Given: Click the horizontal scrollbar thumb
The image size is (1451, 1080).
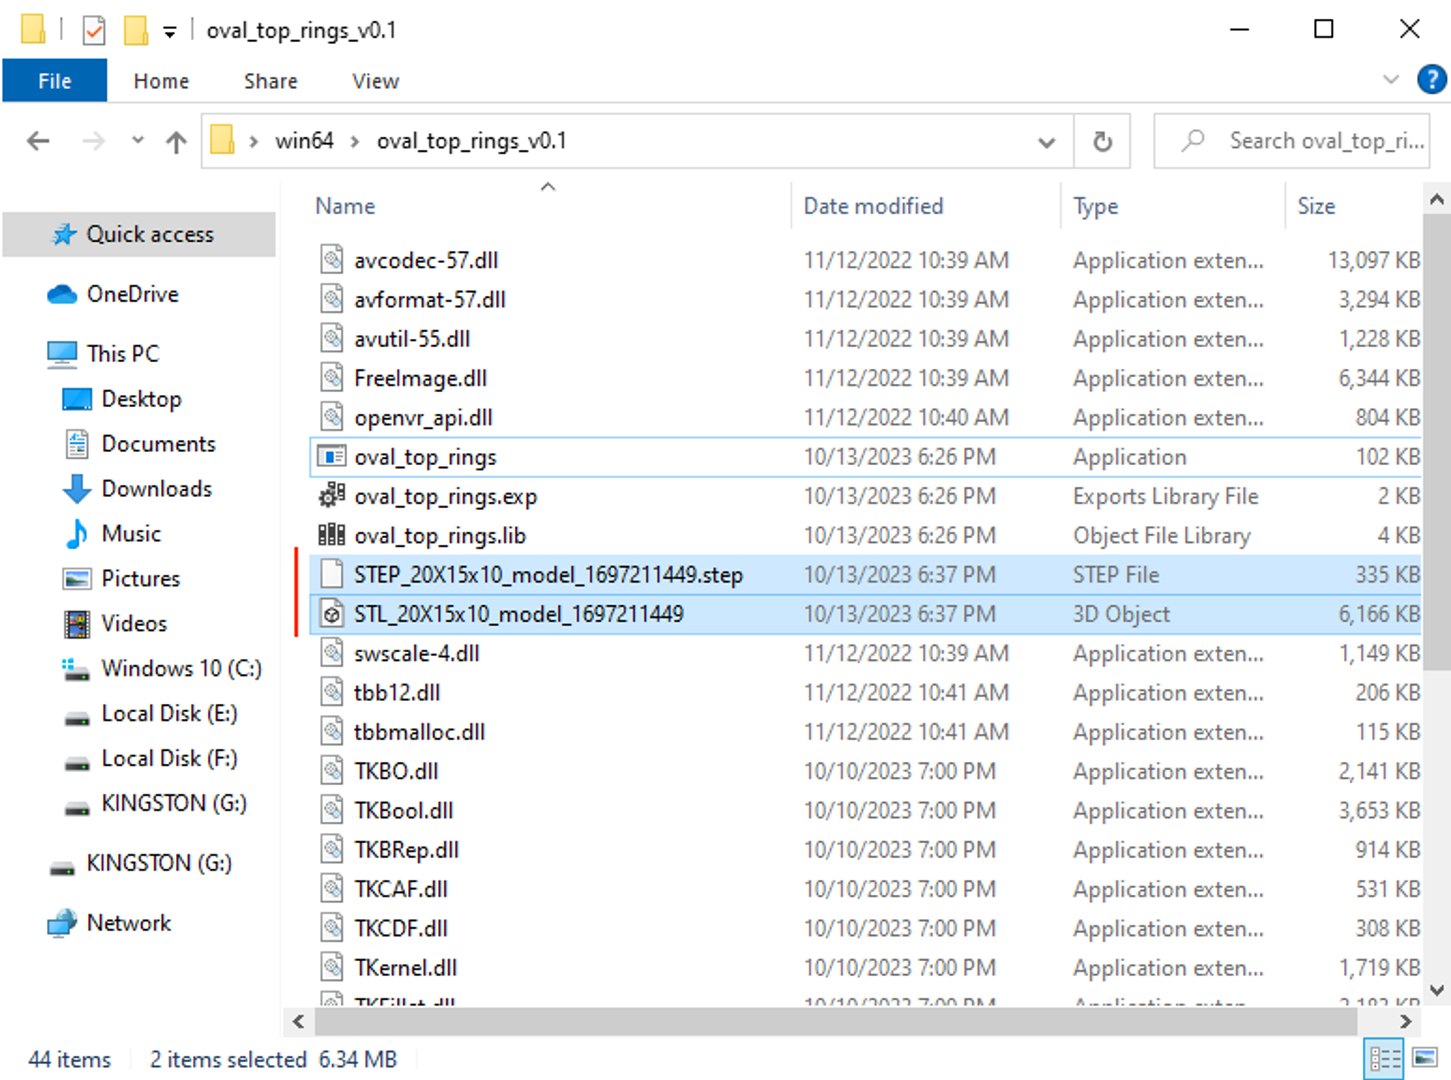Looking at the screenshot, I should [x=835, y=1021].
